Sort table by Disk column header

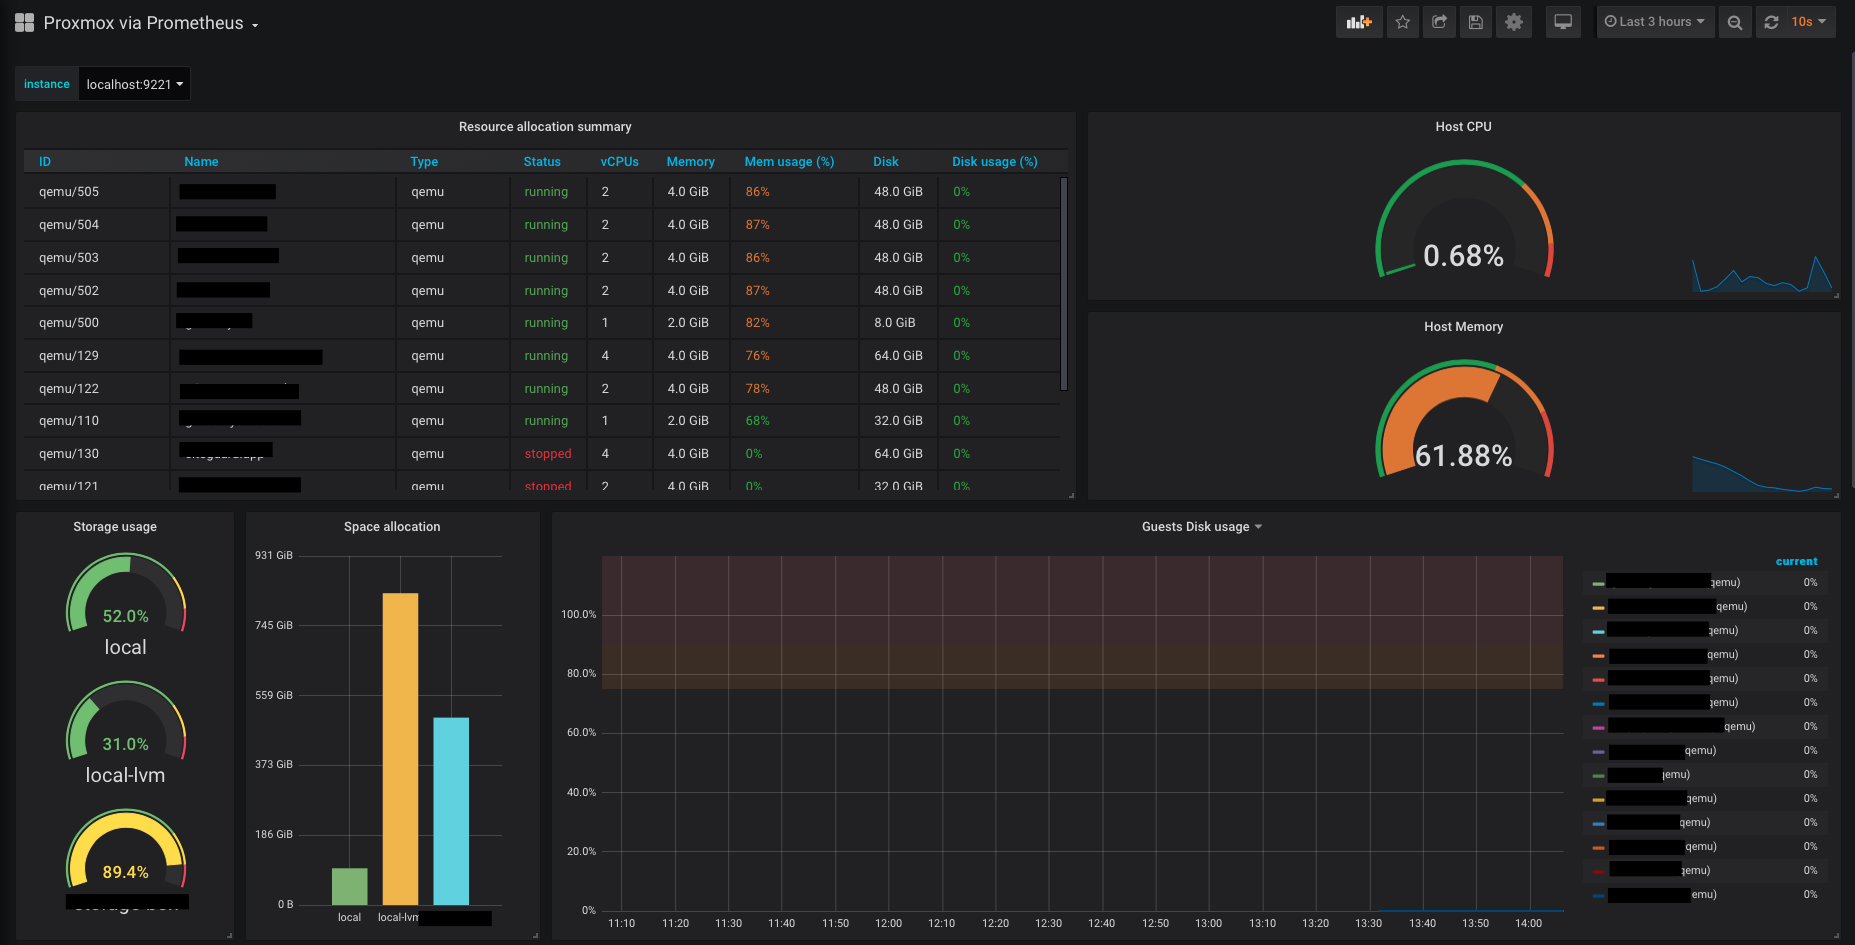[886, 162]
